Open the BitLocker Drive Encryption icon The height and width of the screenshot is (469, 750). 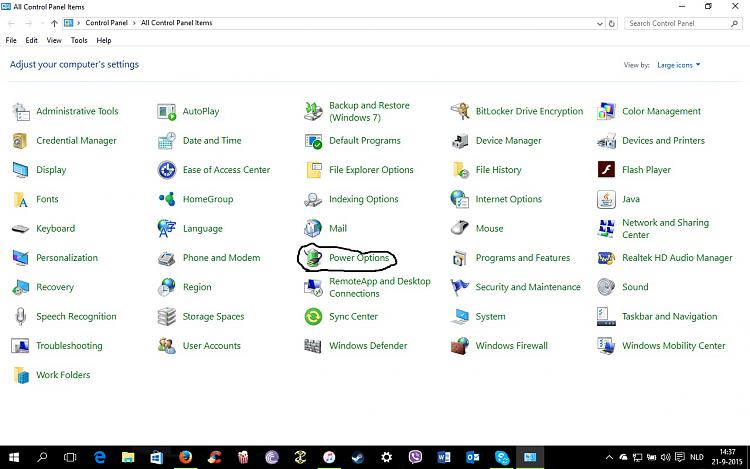click(460, 111)
